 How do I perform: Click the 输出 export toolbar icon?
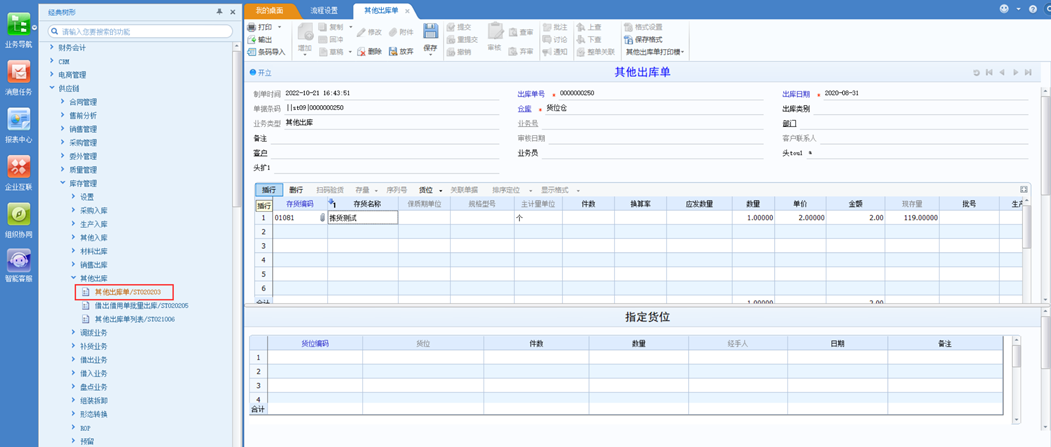click(x=252, y=40)
